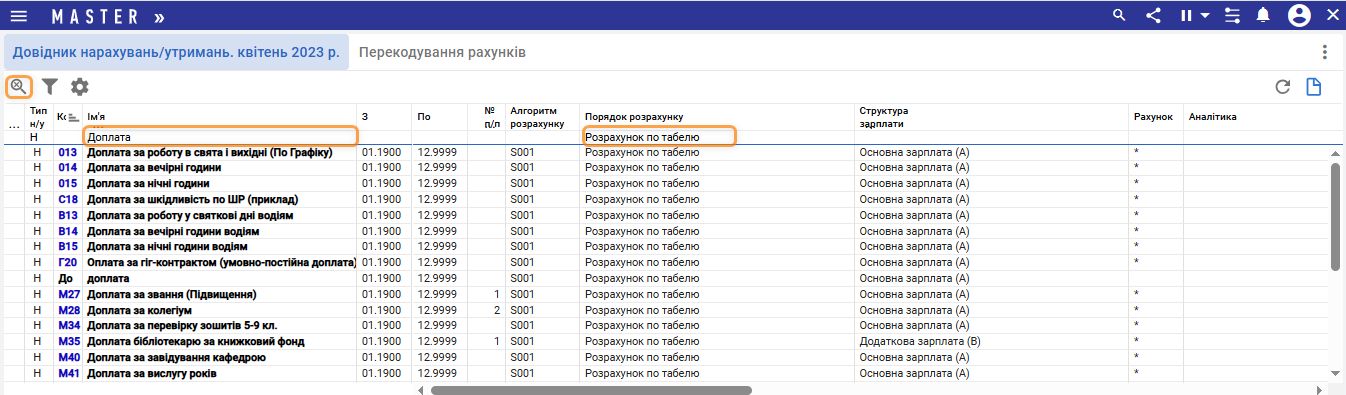
Task: Open the user account avatar
Action: tap(1299, 15)
